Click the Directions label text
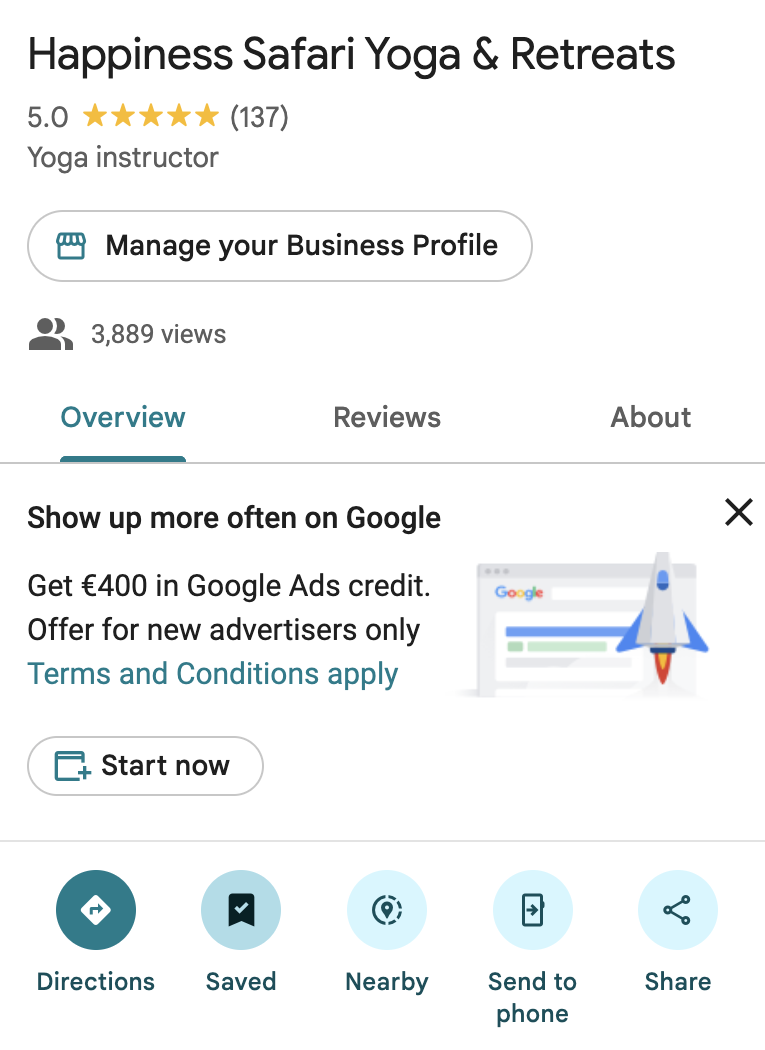This screenshot has height=1050, width=765. click(96, 981)
